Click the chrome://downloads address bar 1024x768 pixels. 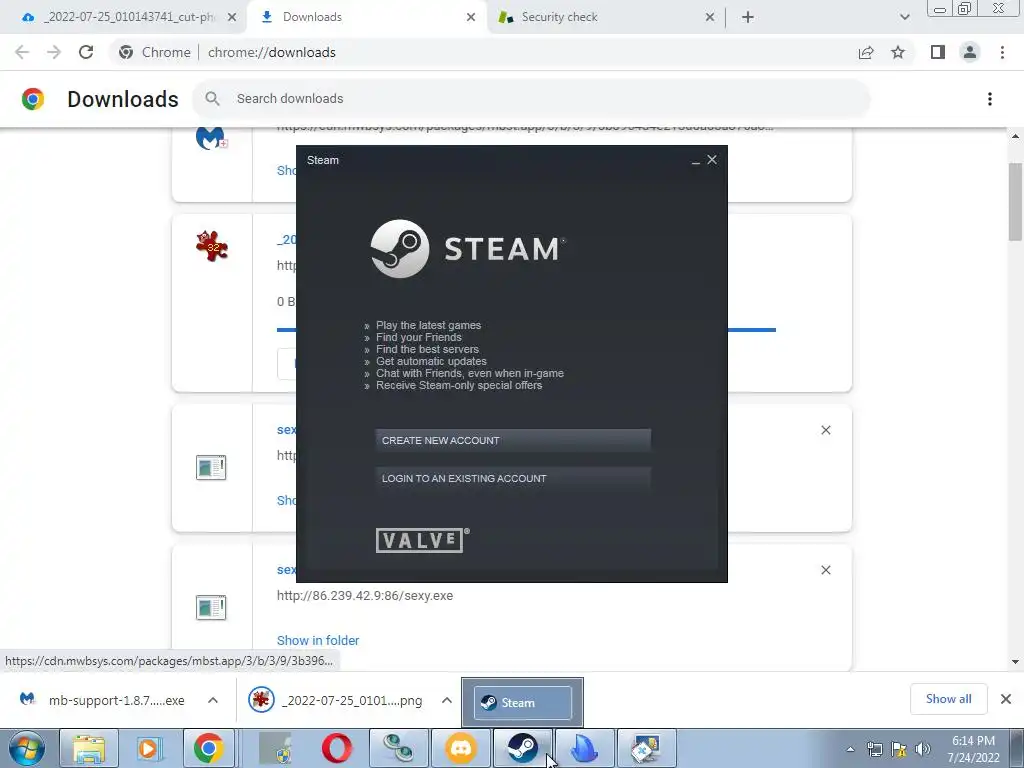coord(483,52)
